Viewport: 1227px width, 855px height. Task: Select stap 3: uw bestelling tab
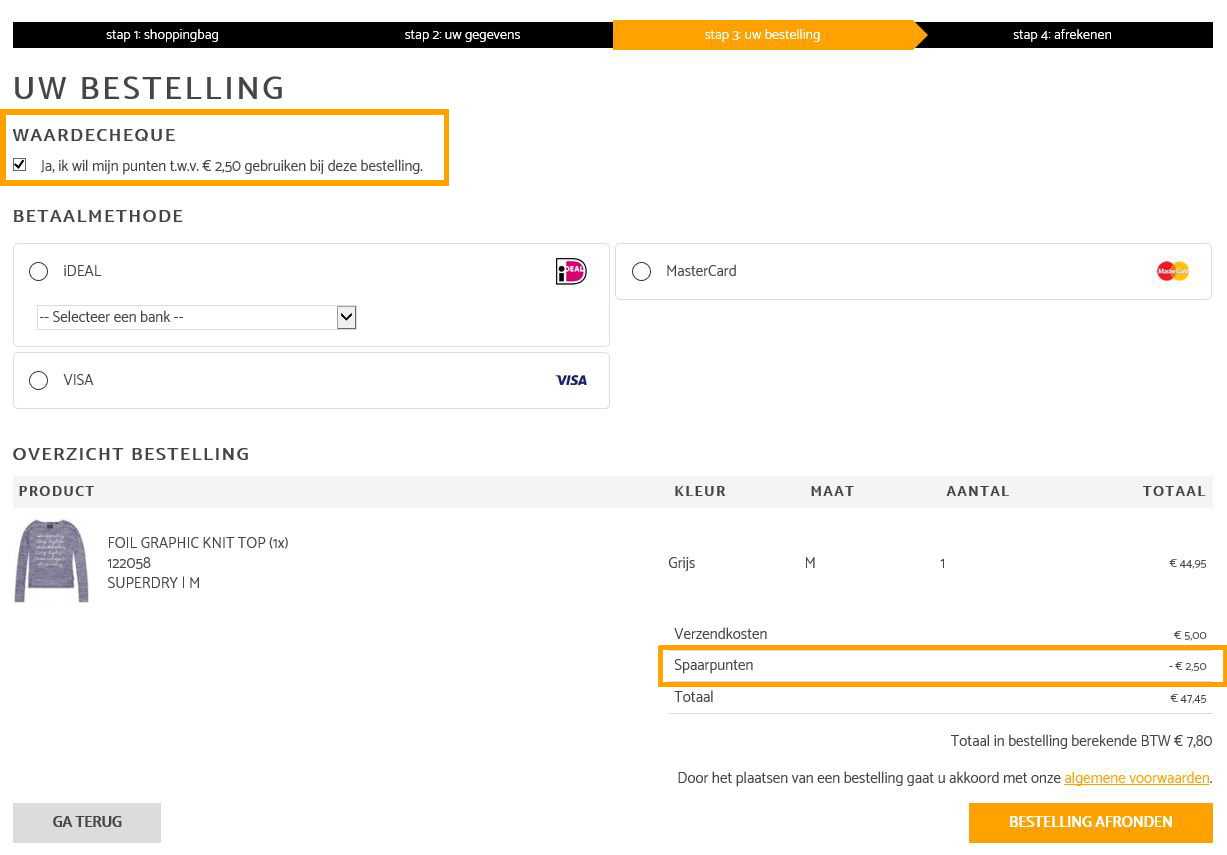[x=762, y=35]
